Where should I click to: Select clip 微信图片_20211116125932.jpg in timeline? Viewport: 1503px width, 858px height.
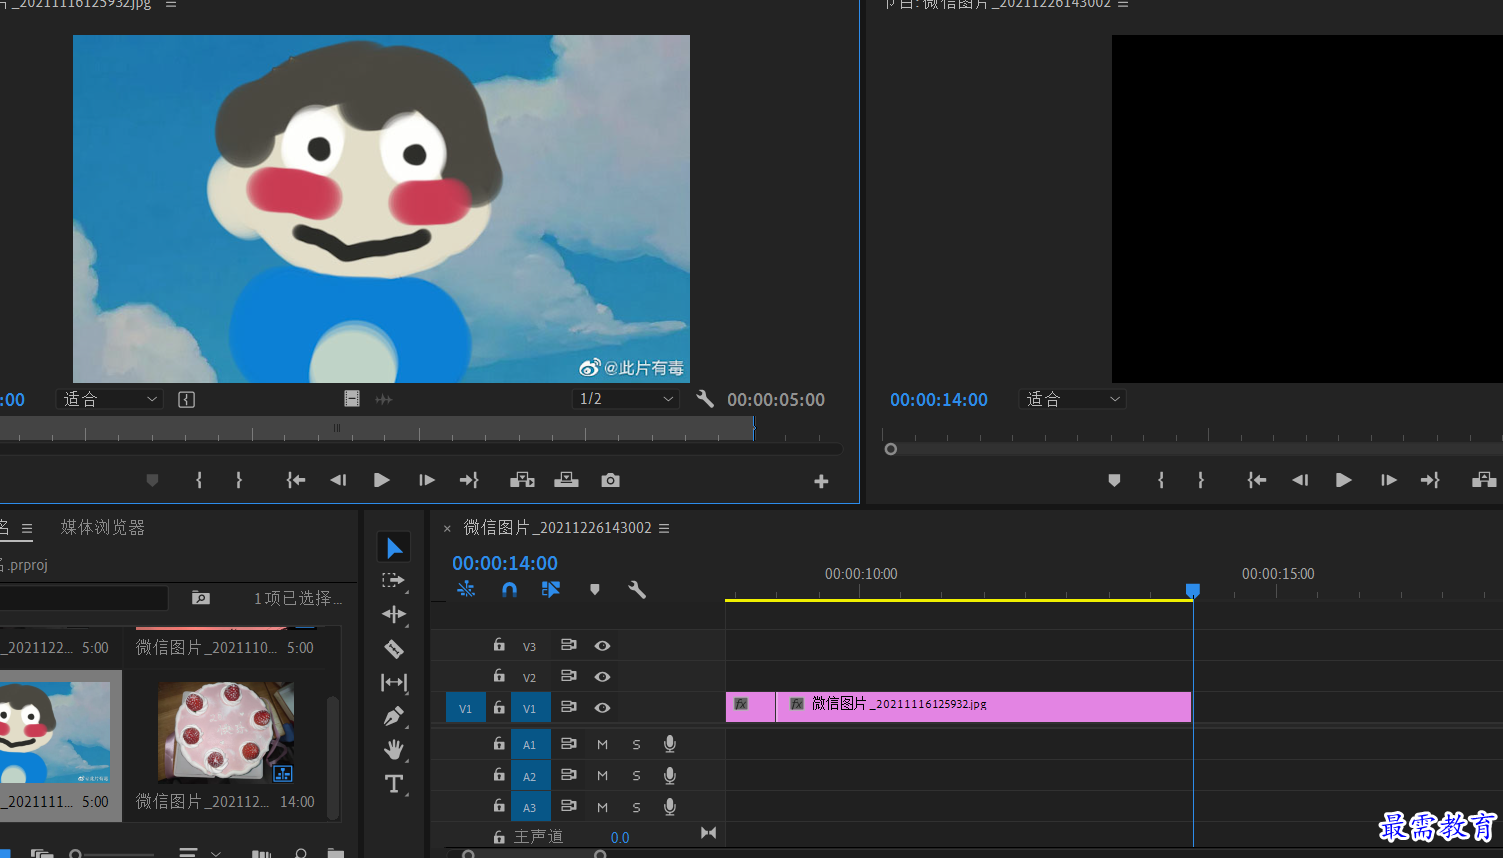[x=983, y=707]
